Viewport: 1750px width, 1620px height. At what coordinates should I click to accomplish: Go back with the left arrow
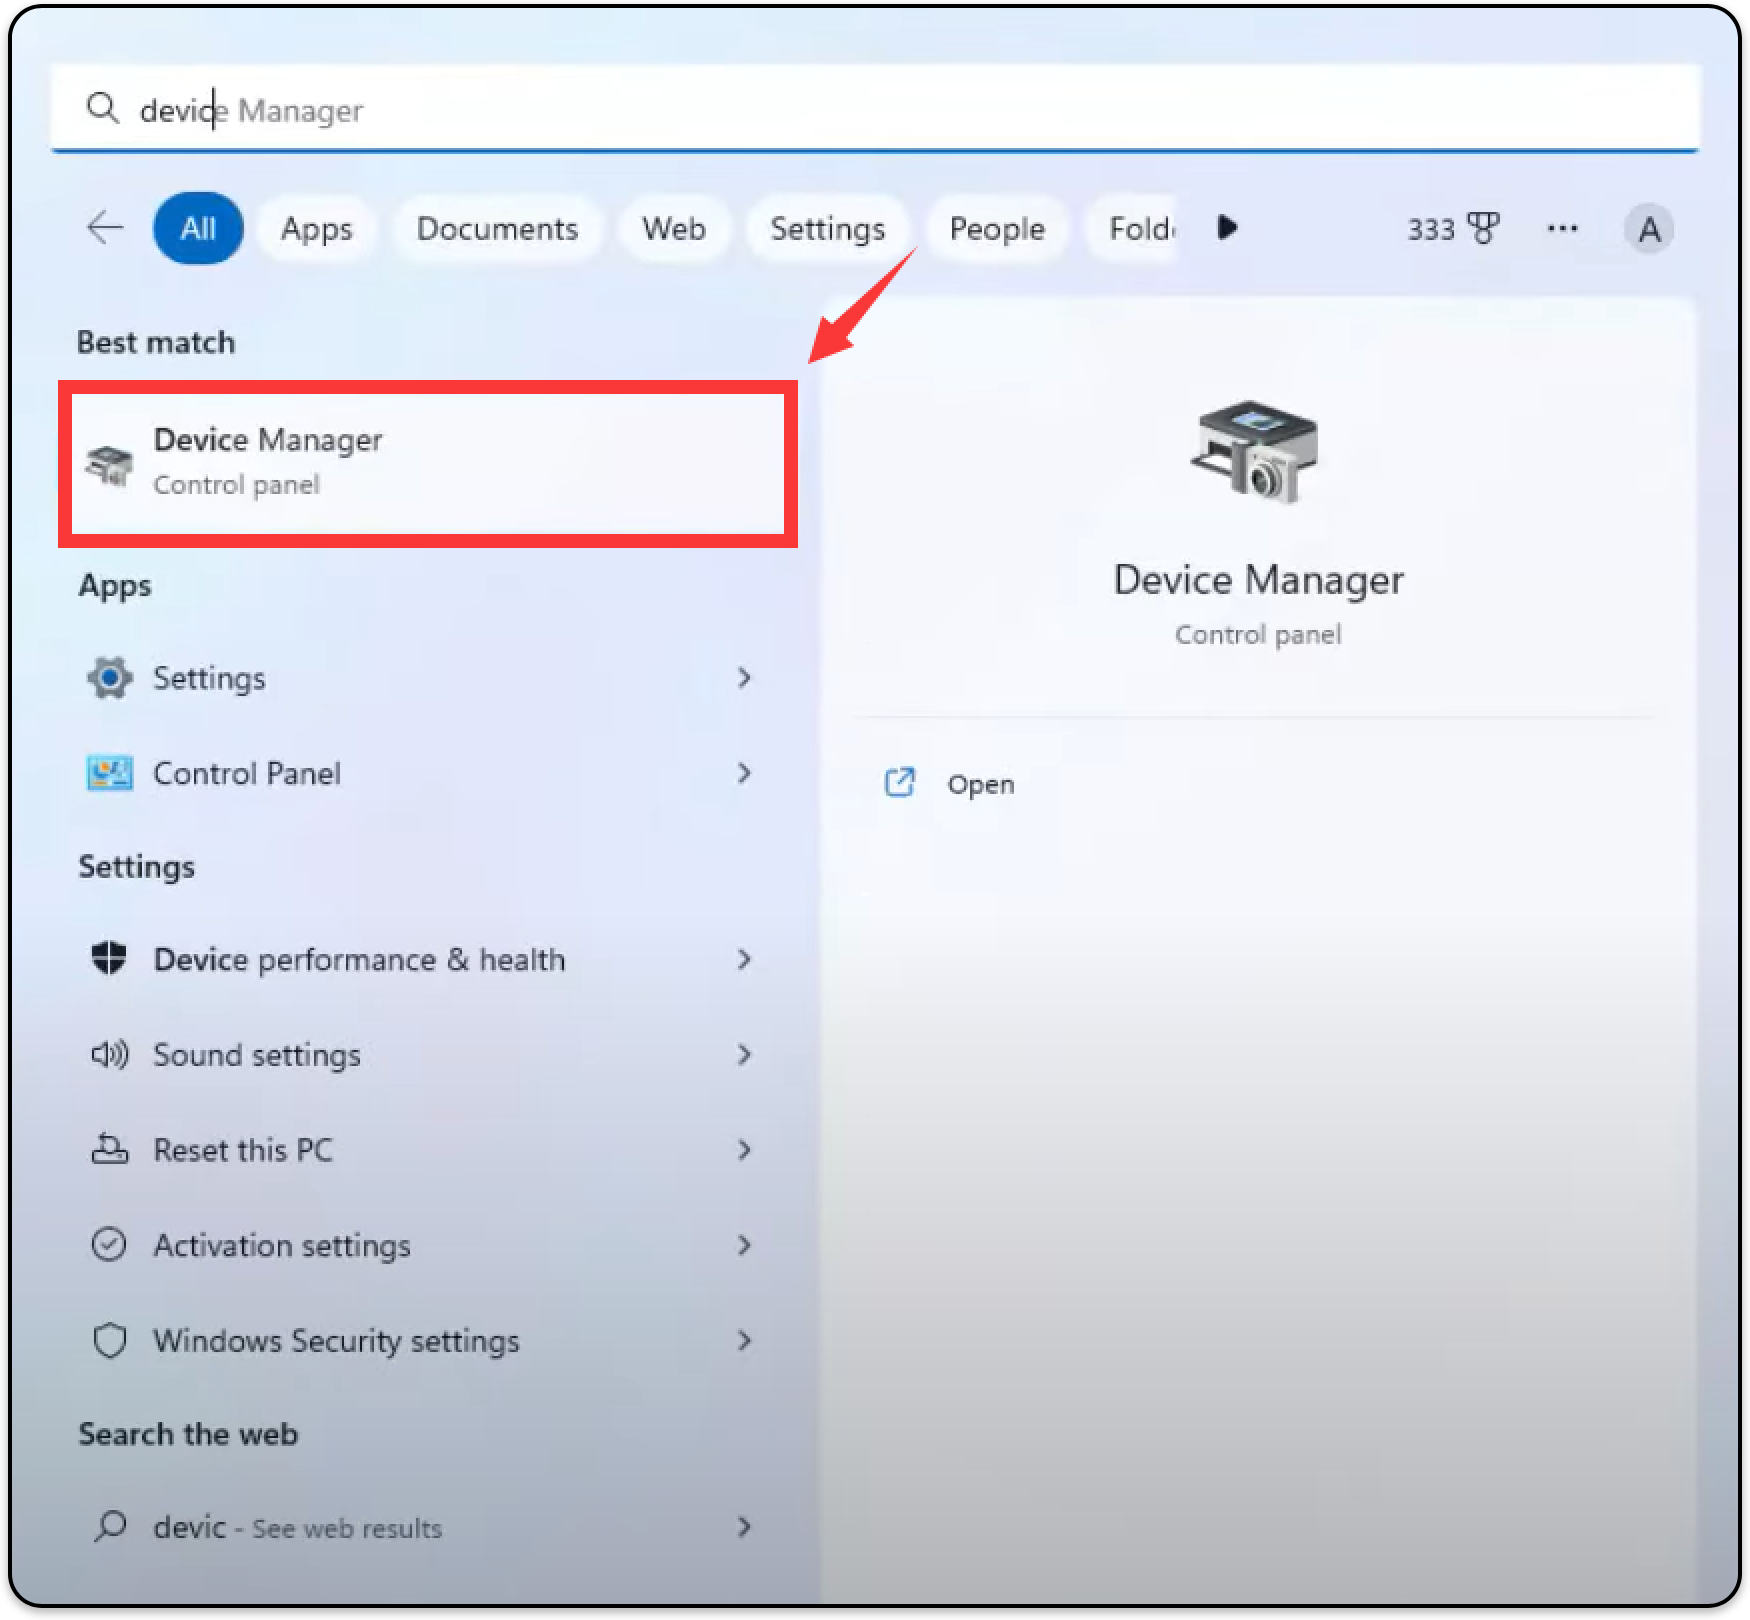(105, 228)
